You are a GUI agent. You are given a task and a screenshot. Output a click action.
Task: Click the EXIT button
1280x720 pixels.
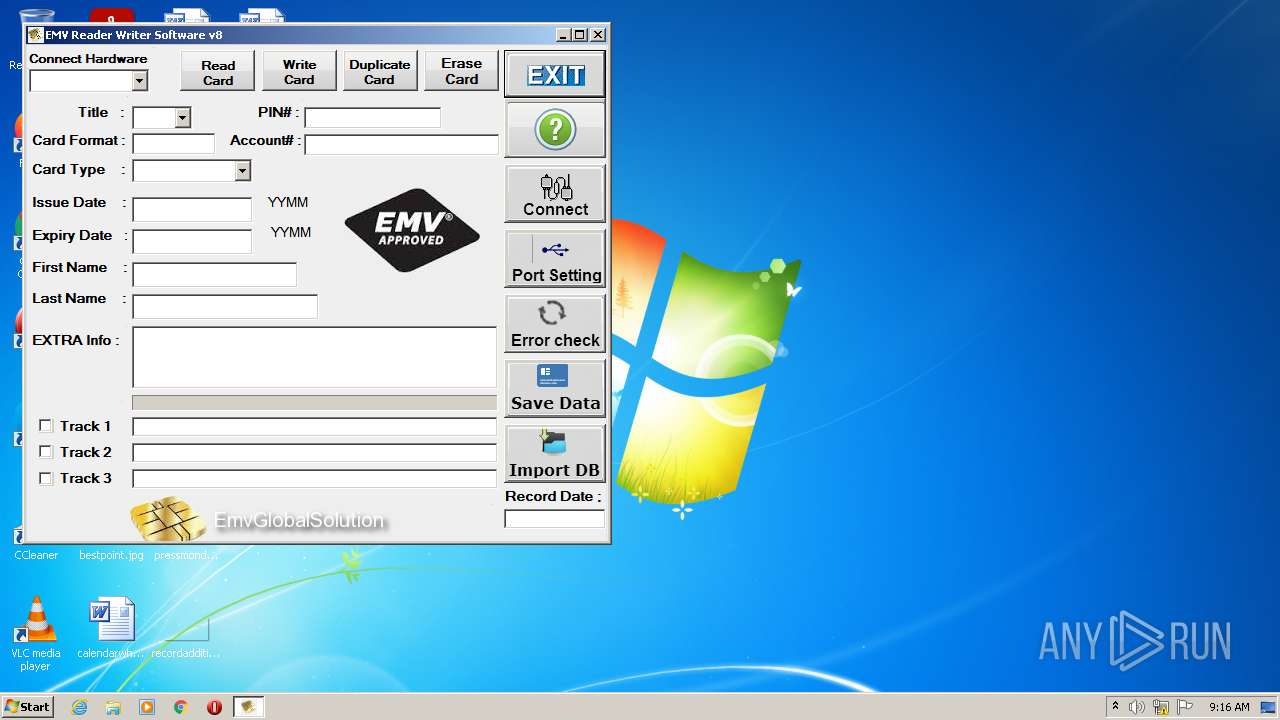click(x=555, y=75)
